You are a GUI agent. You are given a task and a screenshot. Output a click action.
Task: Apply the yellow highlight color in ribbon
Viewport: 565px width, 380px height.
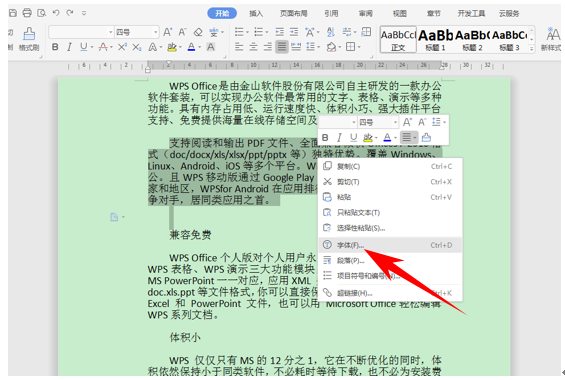click(172, 47)
